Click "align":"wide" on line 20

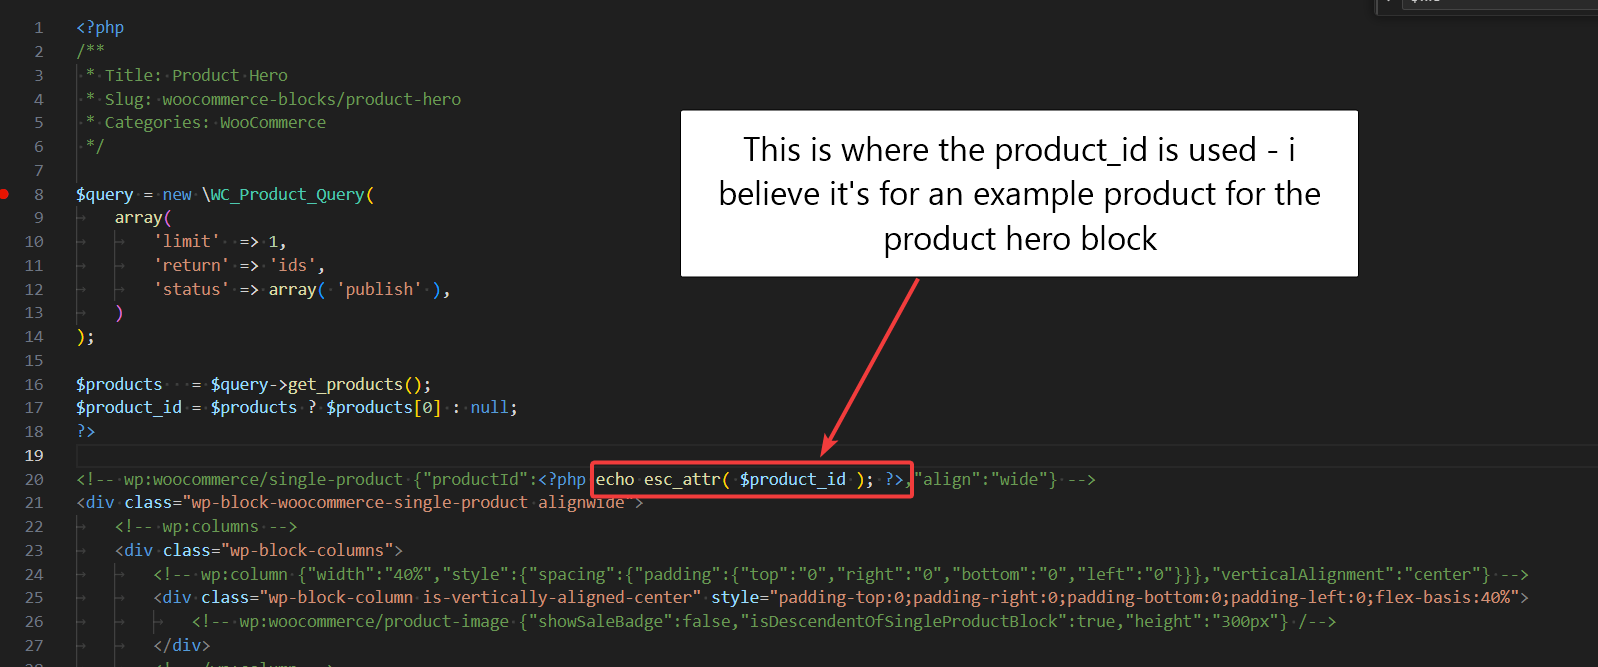981,480
